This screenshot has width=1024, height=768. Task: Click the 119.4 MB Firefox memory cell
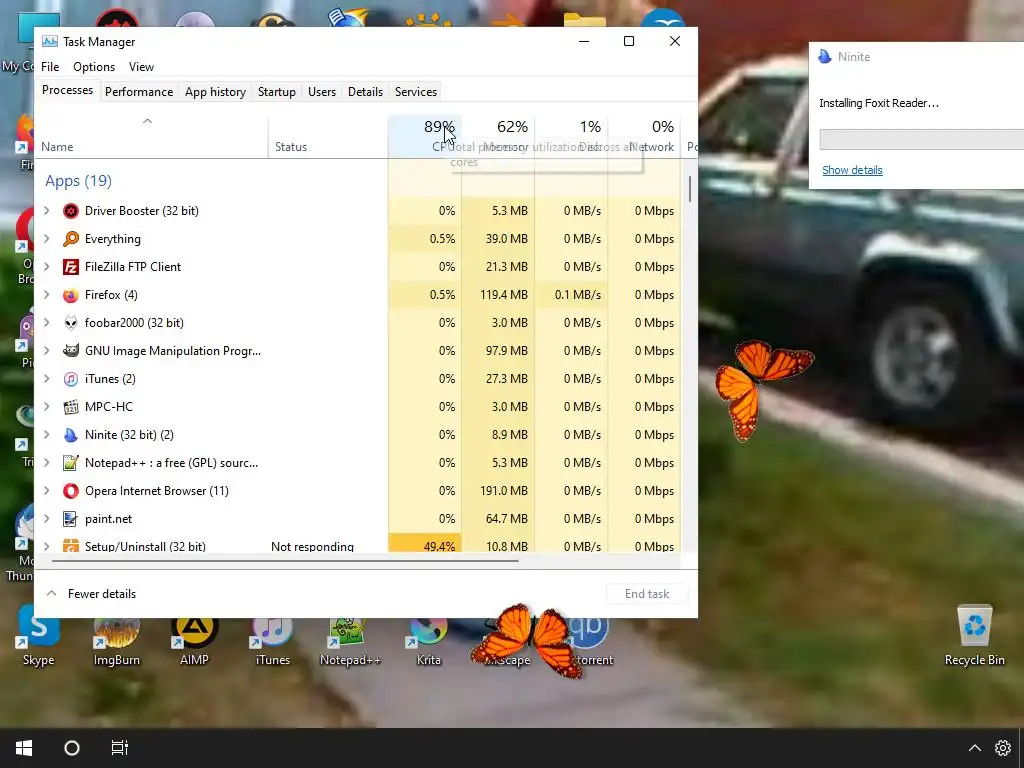tap(498, 295)
